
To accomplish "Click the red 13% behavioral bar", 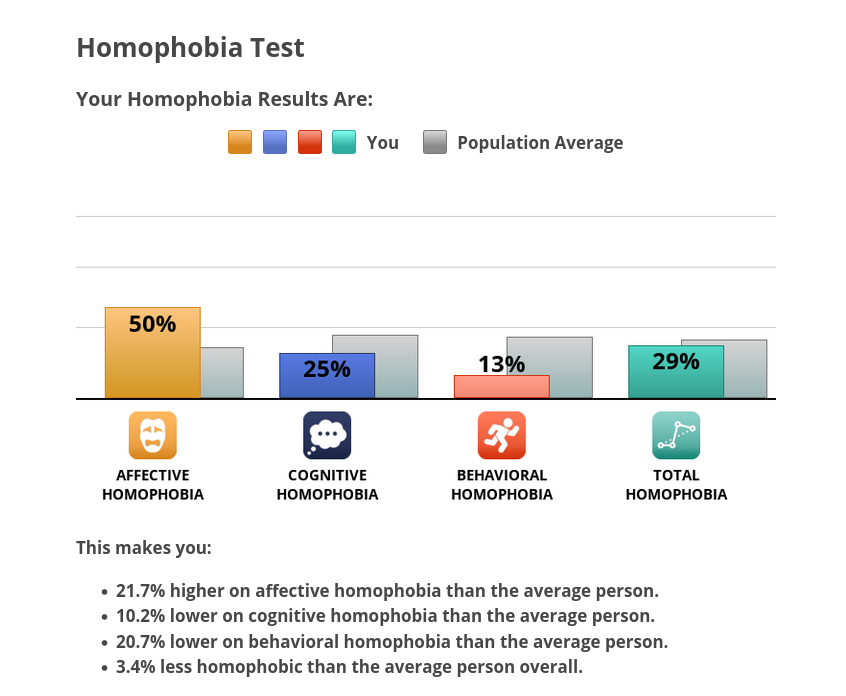I will tap(502, 387).
